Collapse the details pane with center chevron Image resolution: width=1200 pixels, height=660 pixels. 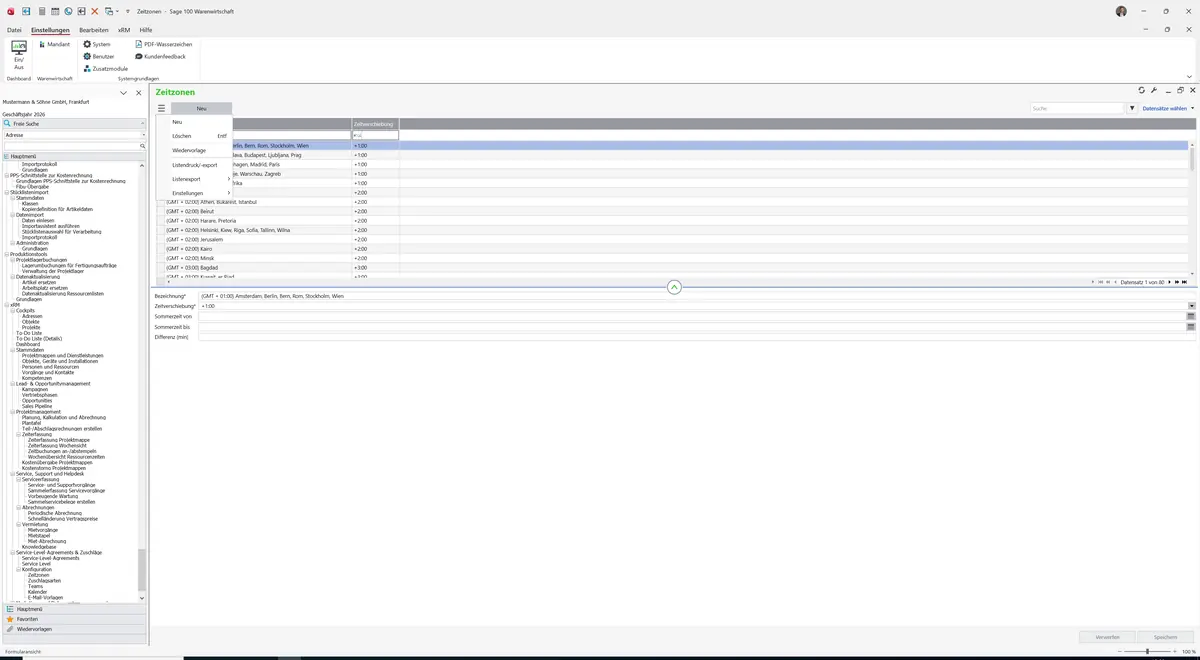pos(674,287)
